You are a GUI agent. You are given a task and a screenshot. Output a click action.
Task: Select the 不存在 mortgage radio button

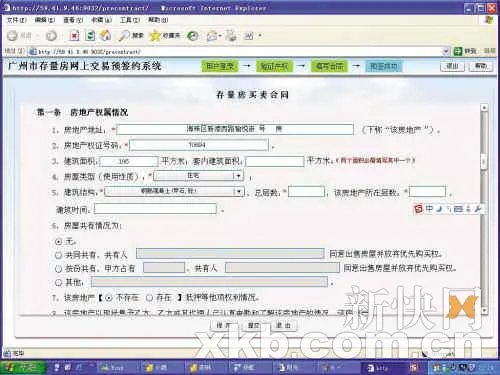[109, 298]
